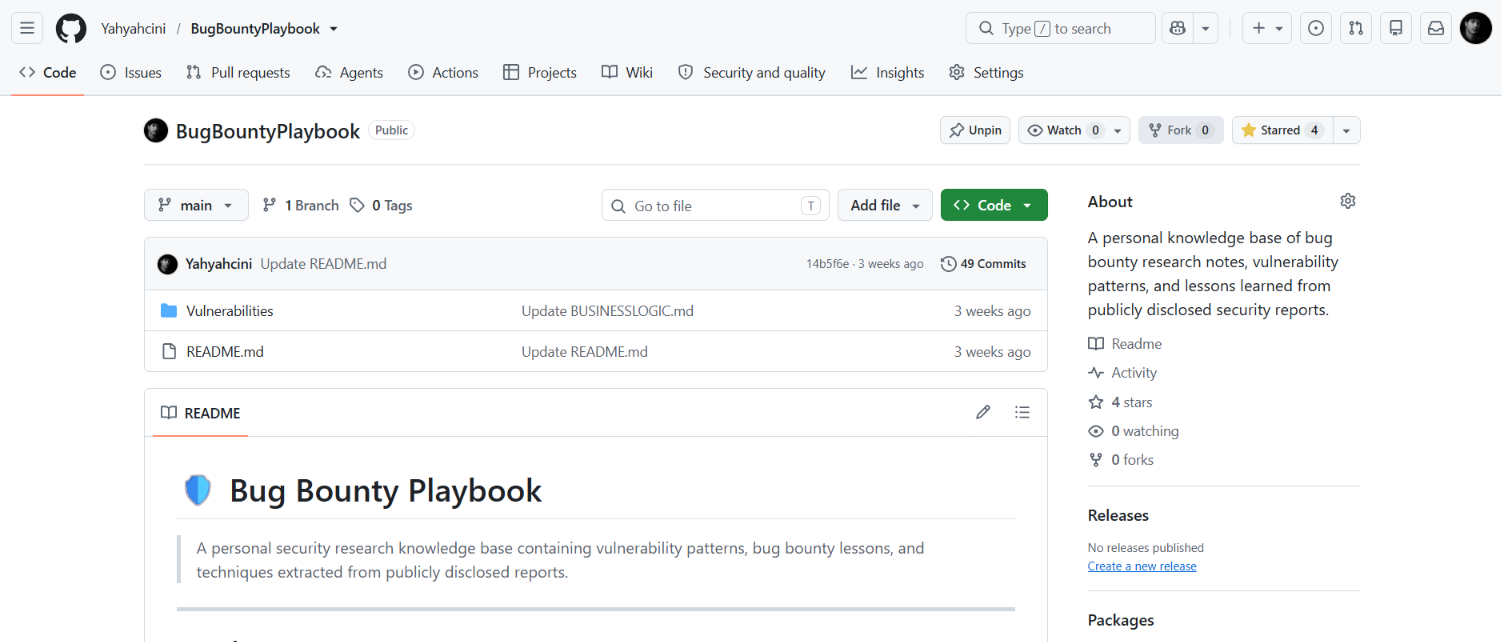
Task: Open the Vulnerabilities folder
Action: (x=230, y=311)
